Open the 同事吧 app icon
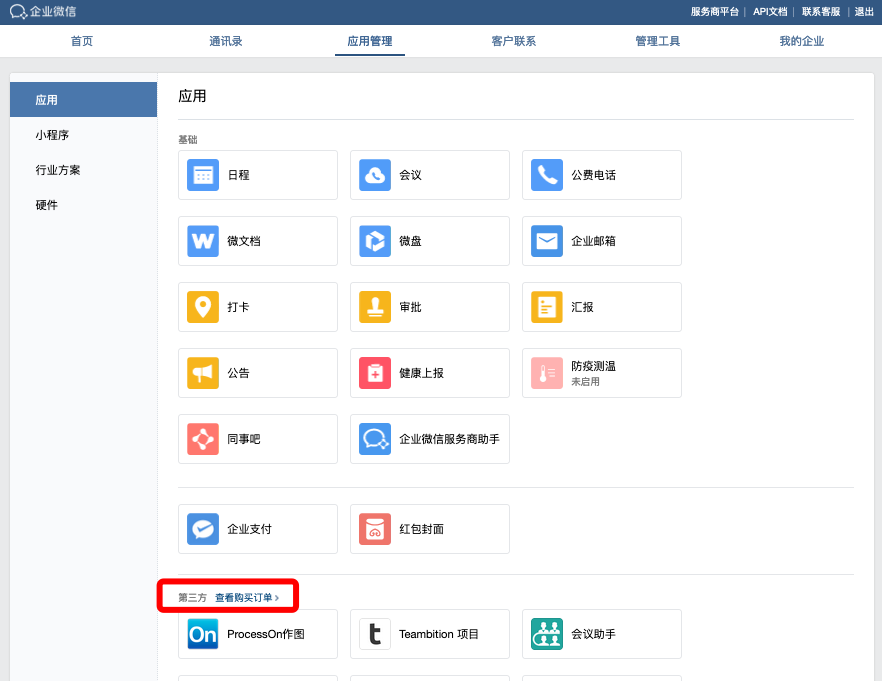The width and height of the screenshot is (882, 681). point(203,439)
